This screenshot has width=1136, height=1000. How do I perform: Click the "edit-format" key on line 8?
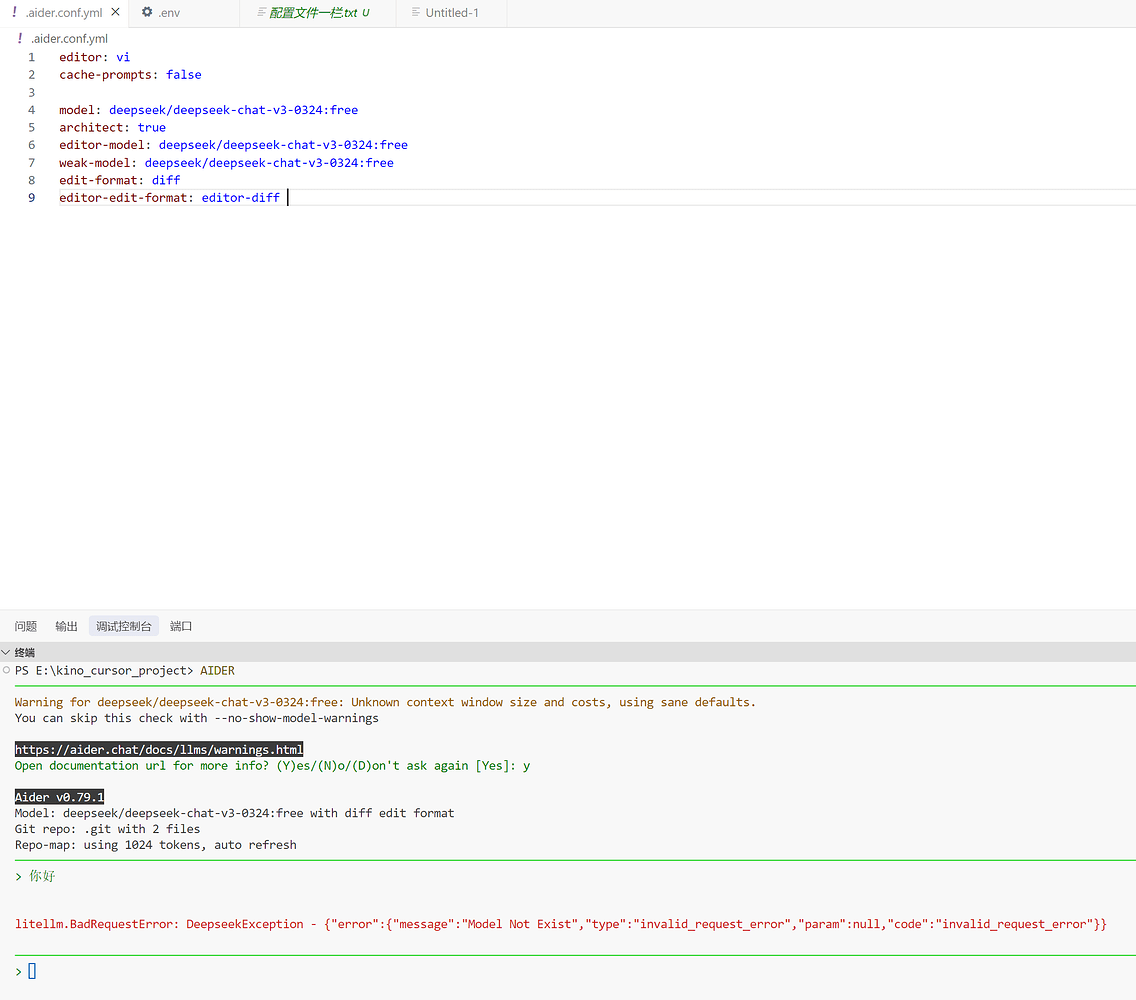tap(99, 180)
